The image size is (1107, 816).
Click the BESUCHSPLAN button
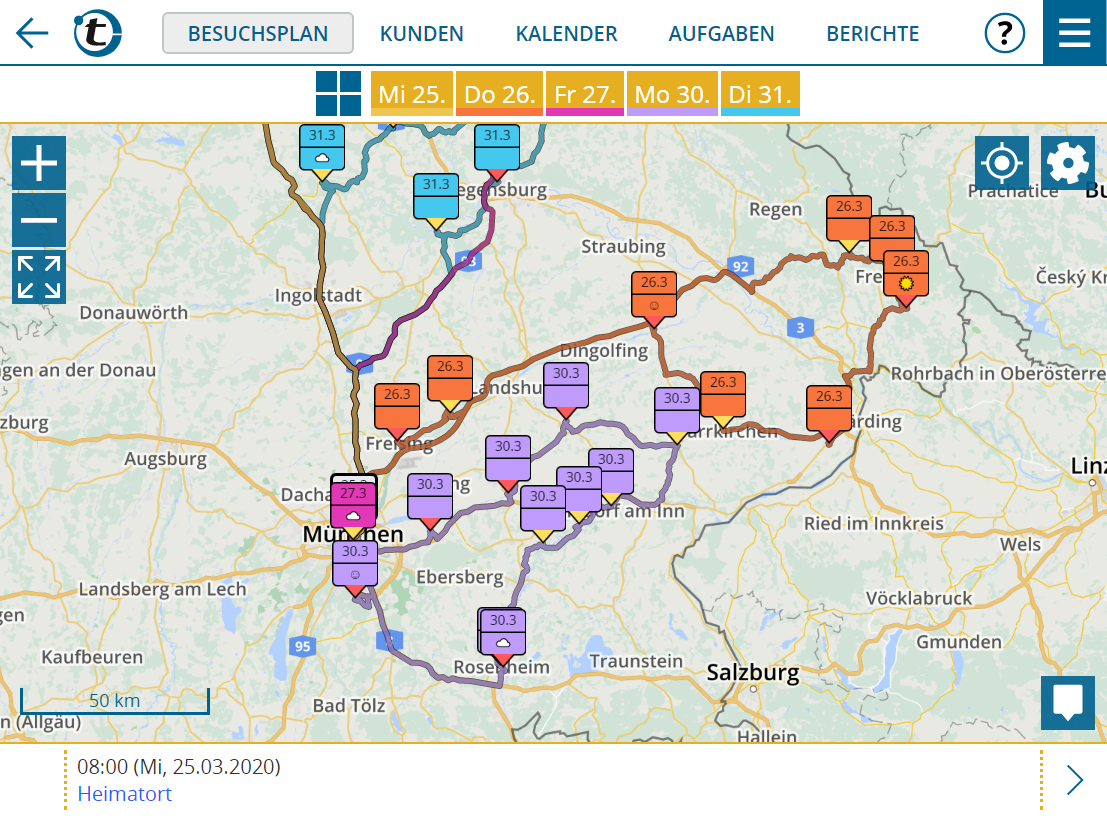257,32
